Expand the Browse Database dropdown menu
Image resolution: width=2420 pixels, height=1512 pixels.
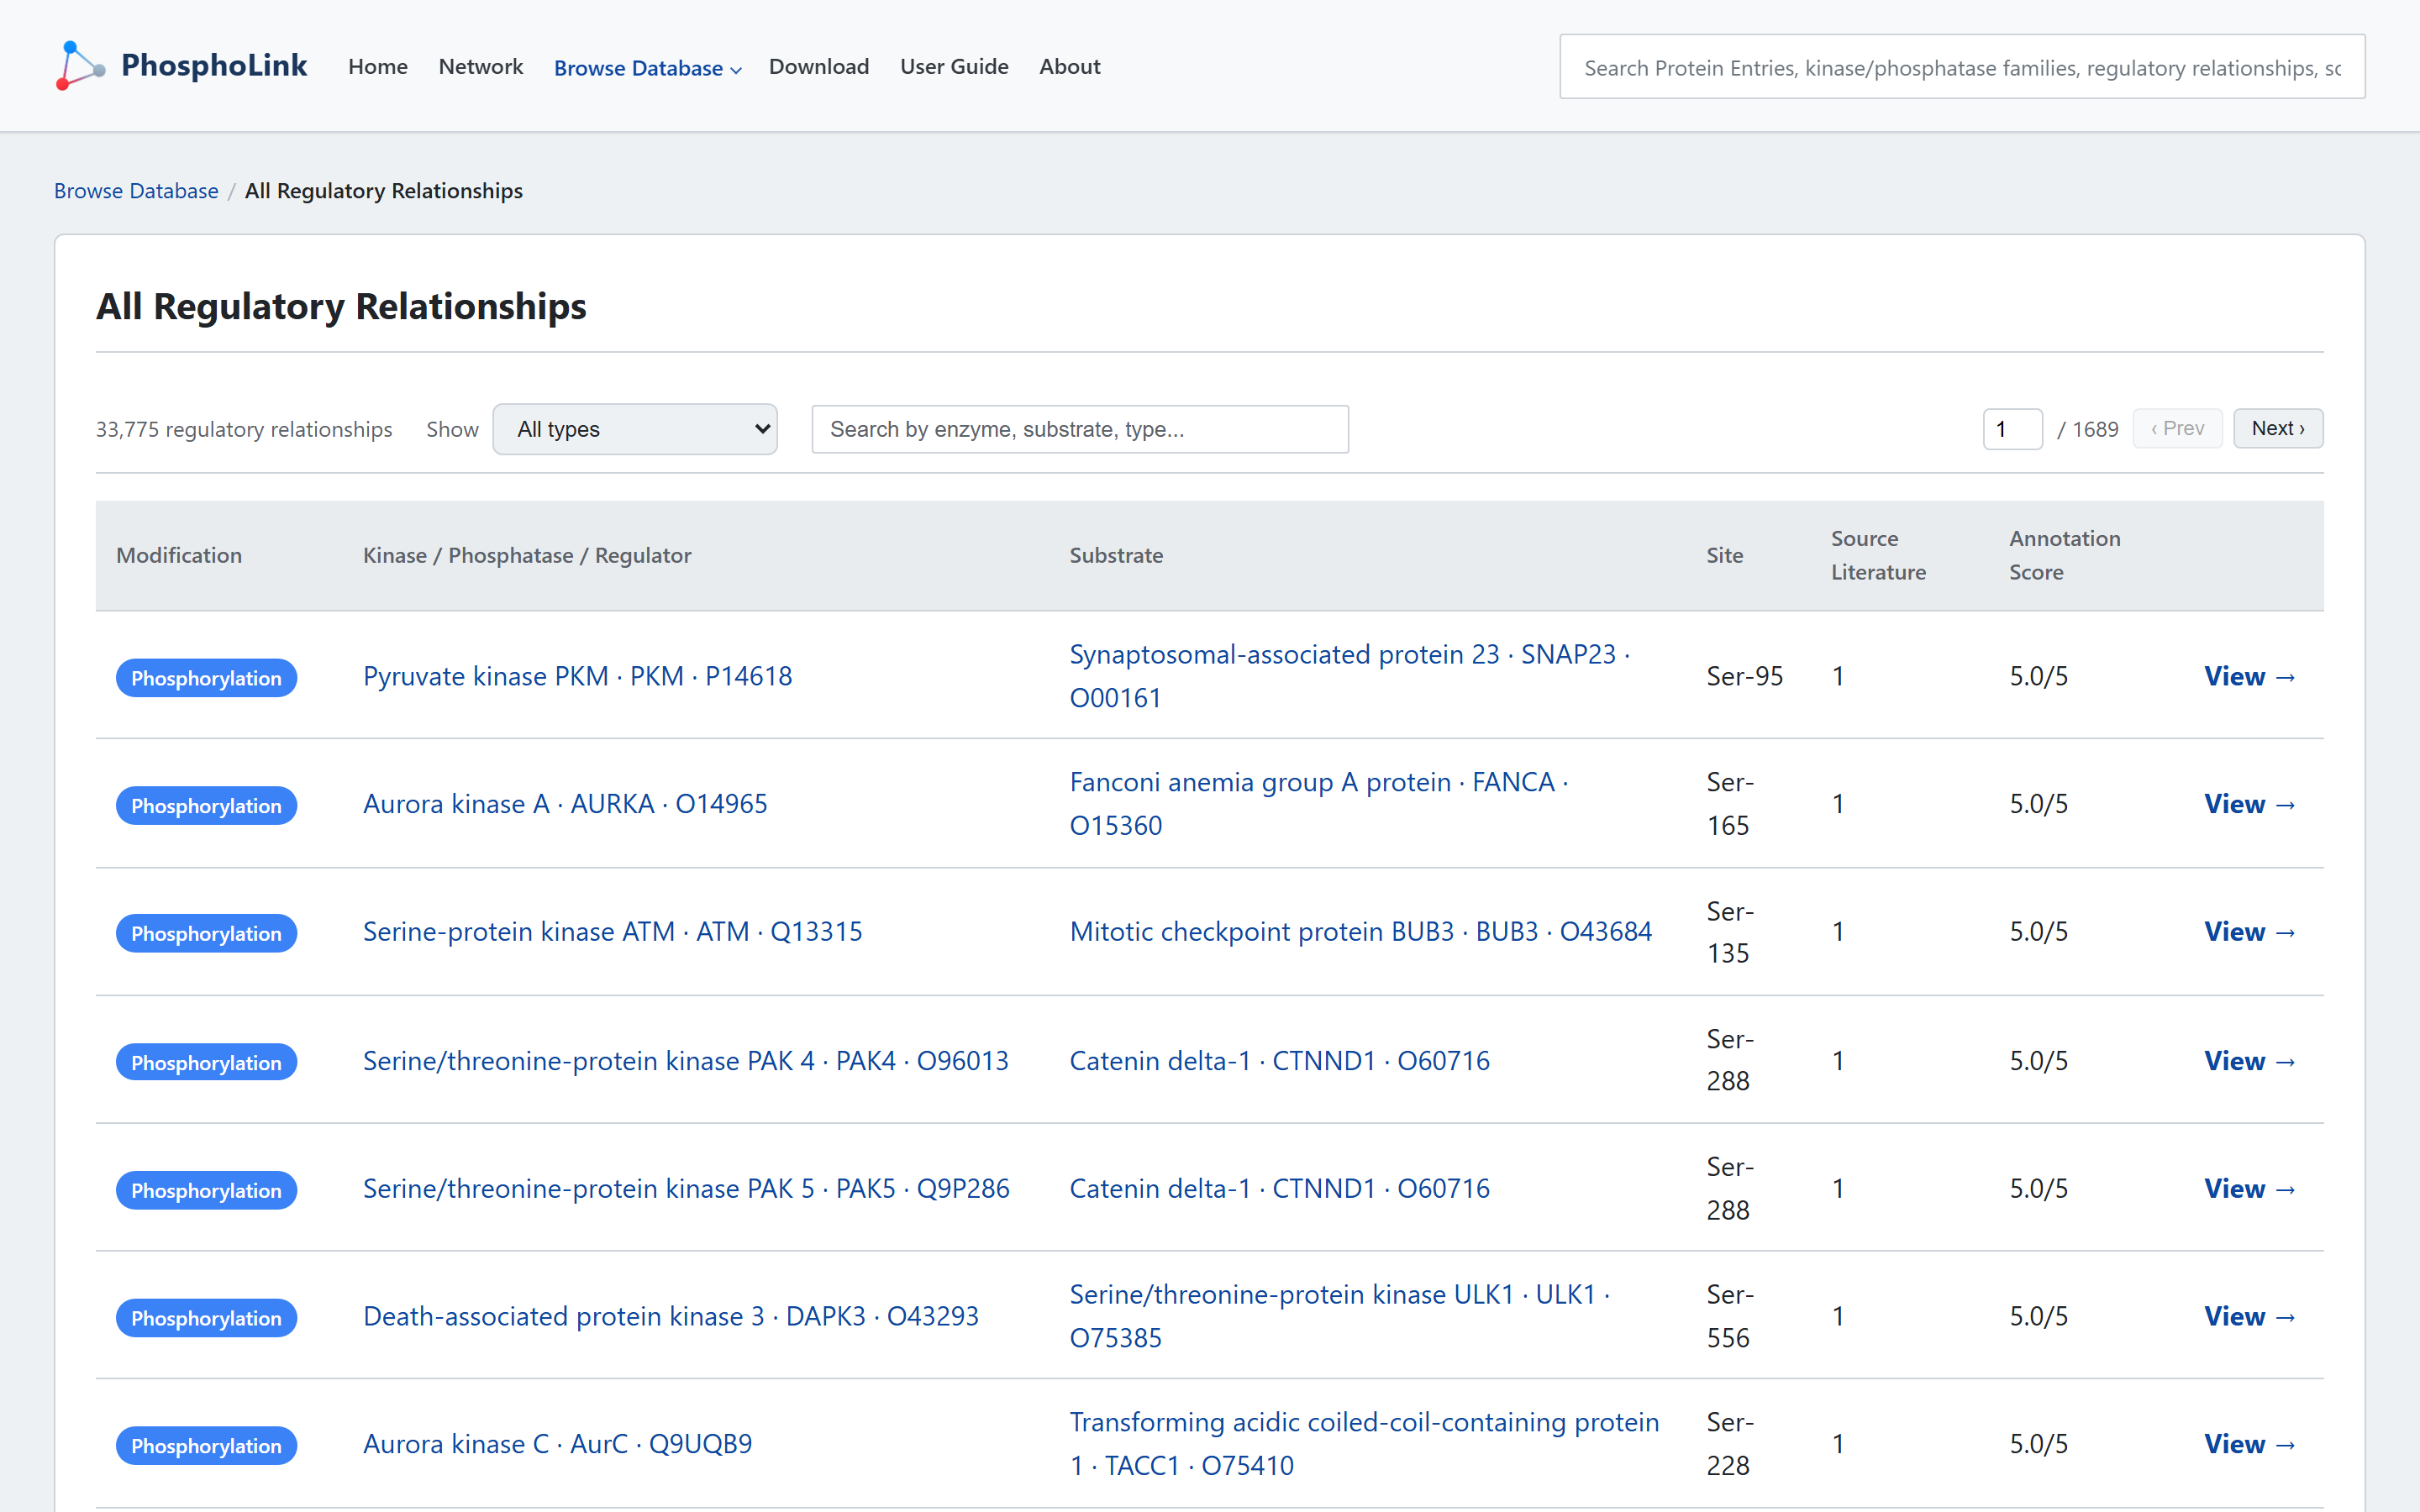647,68
